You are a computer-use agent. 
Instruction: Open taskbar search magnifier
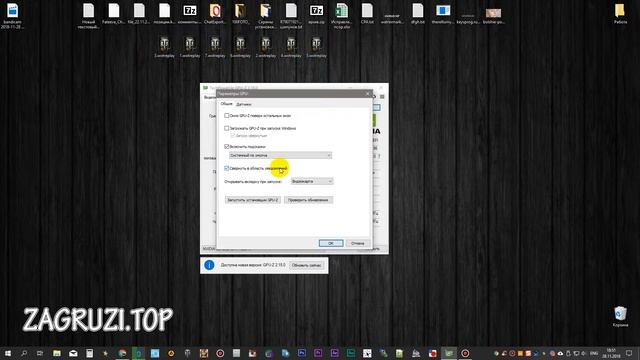pyautogui.click(x=24, y=353)
